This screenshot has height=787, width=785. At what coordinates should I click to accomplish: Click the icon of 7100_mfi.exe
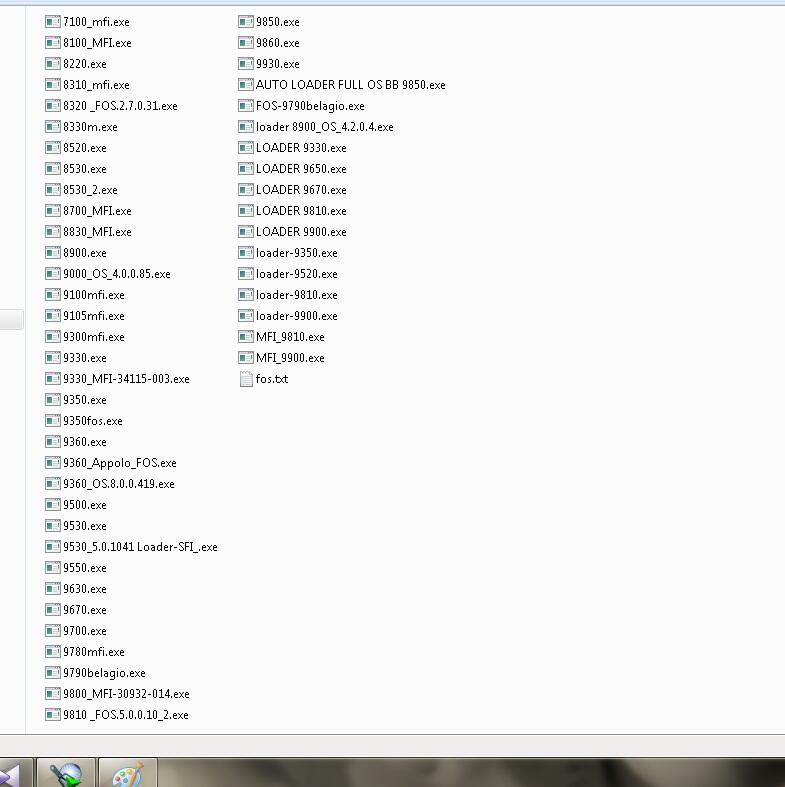pyautogui.click(x=53, y=22)
